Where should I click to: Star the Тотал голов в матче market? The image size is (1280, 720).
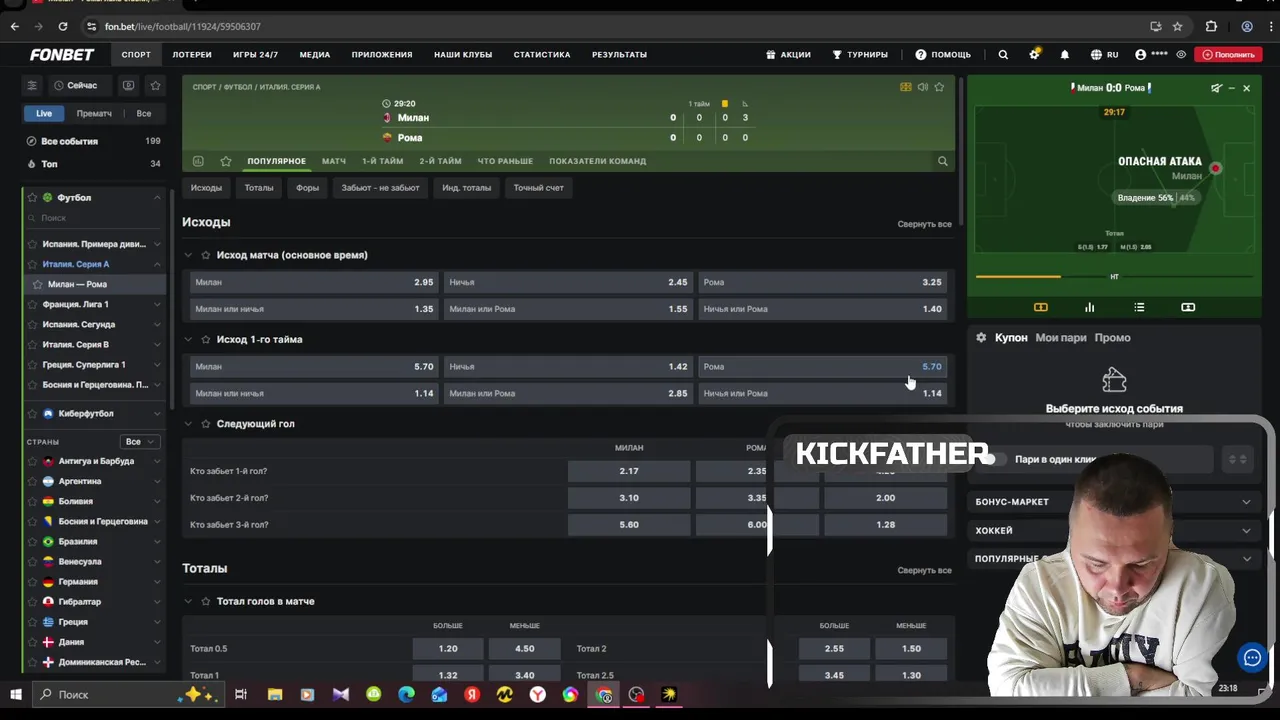(206, 602)
